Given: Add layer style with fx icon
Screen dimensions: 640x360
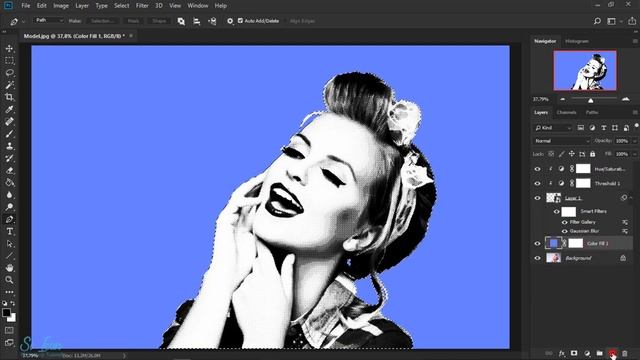Looking at the screenshot, I should coord(562,353).
